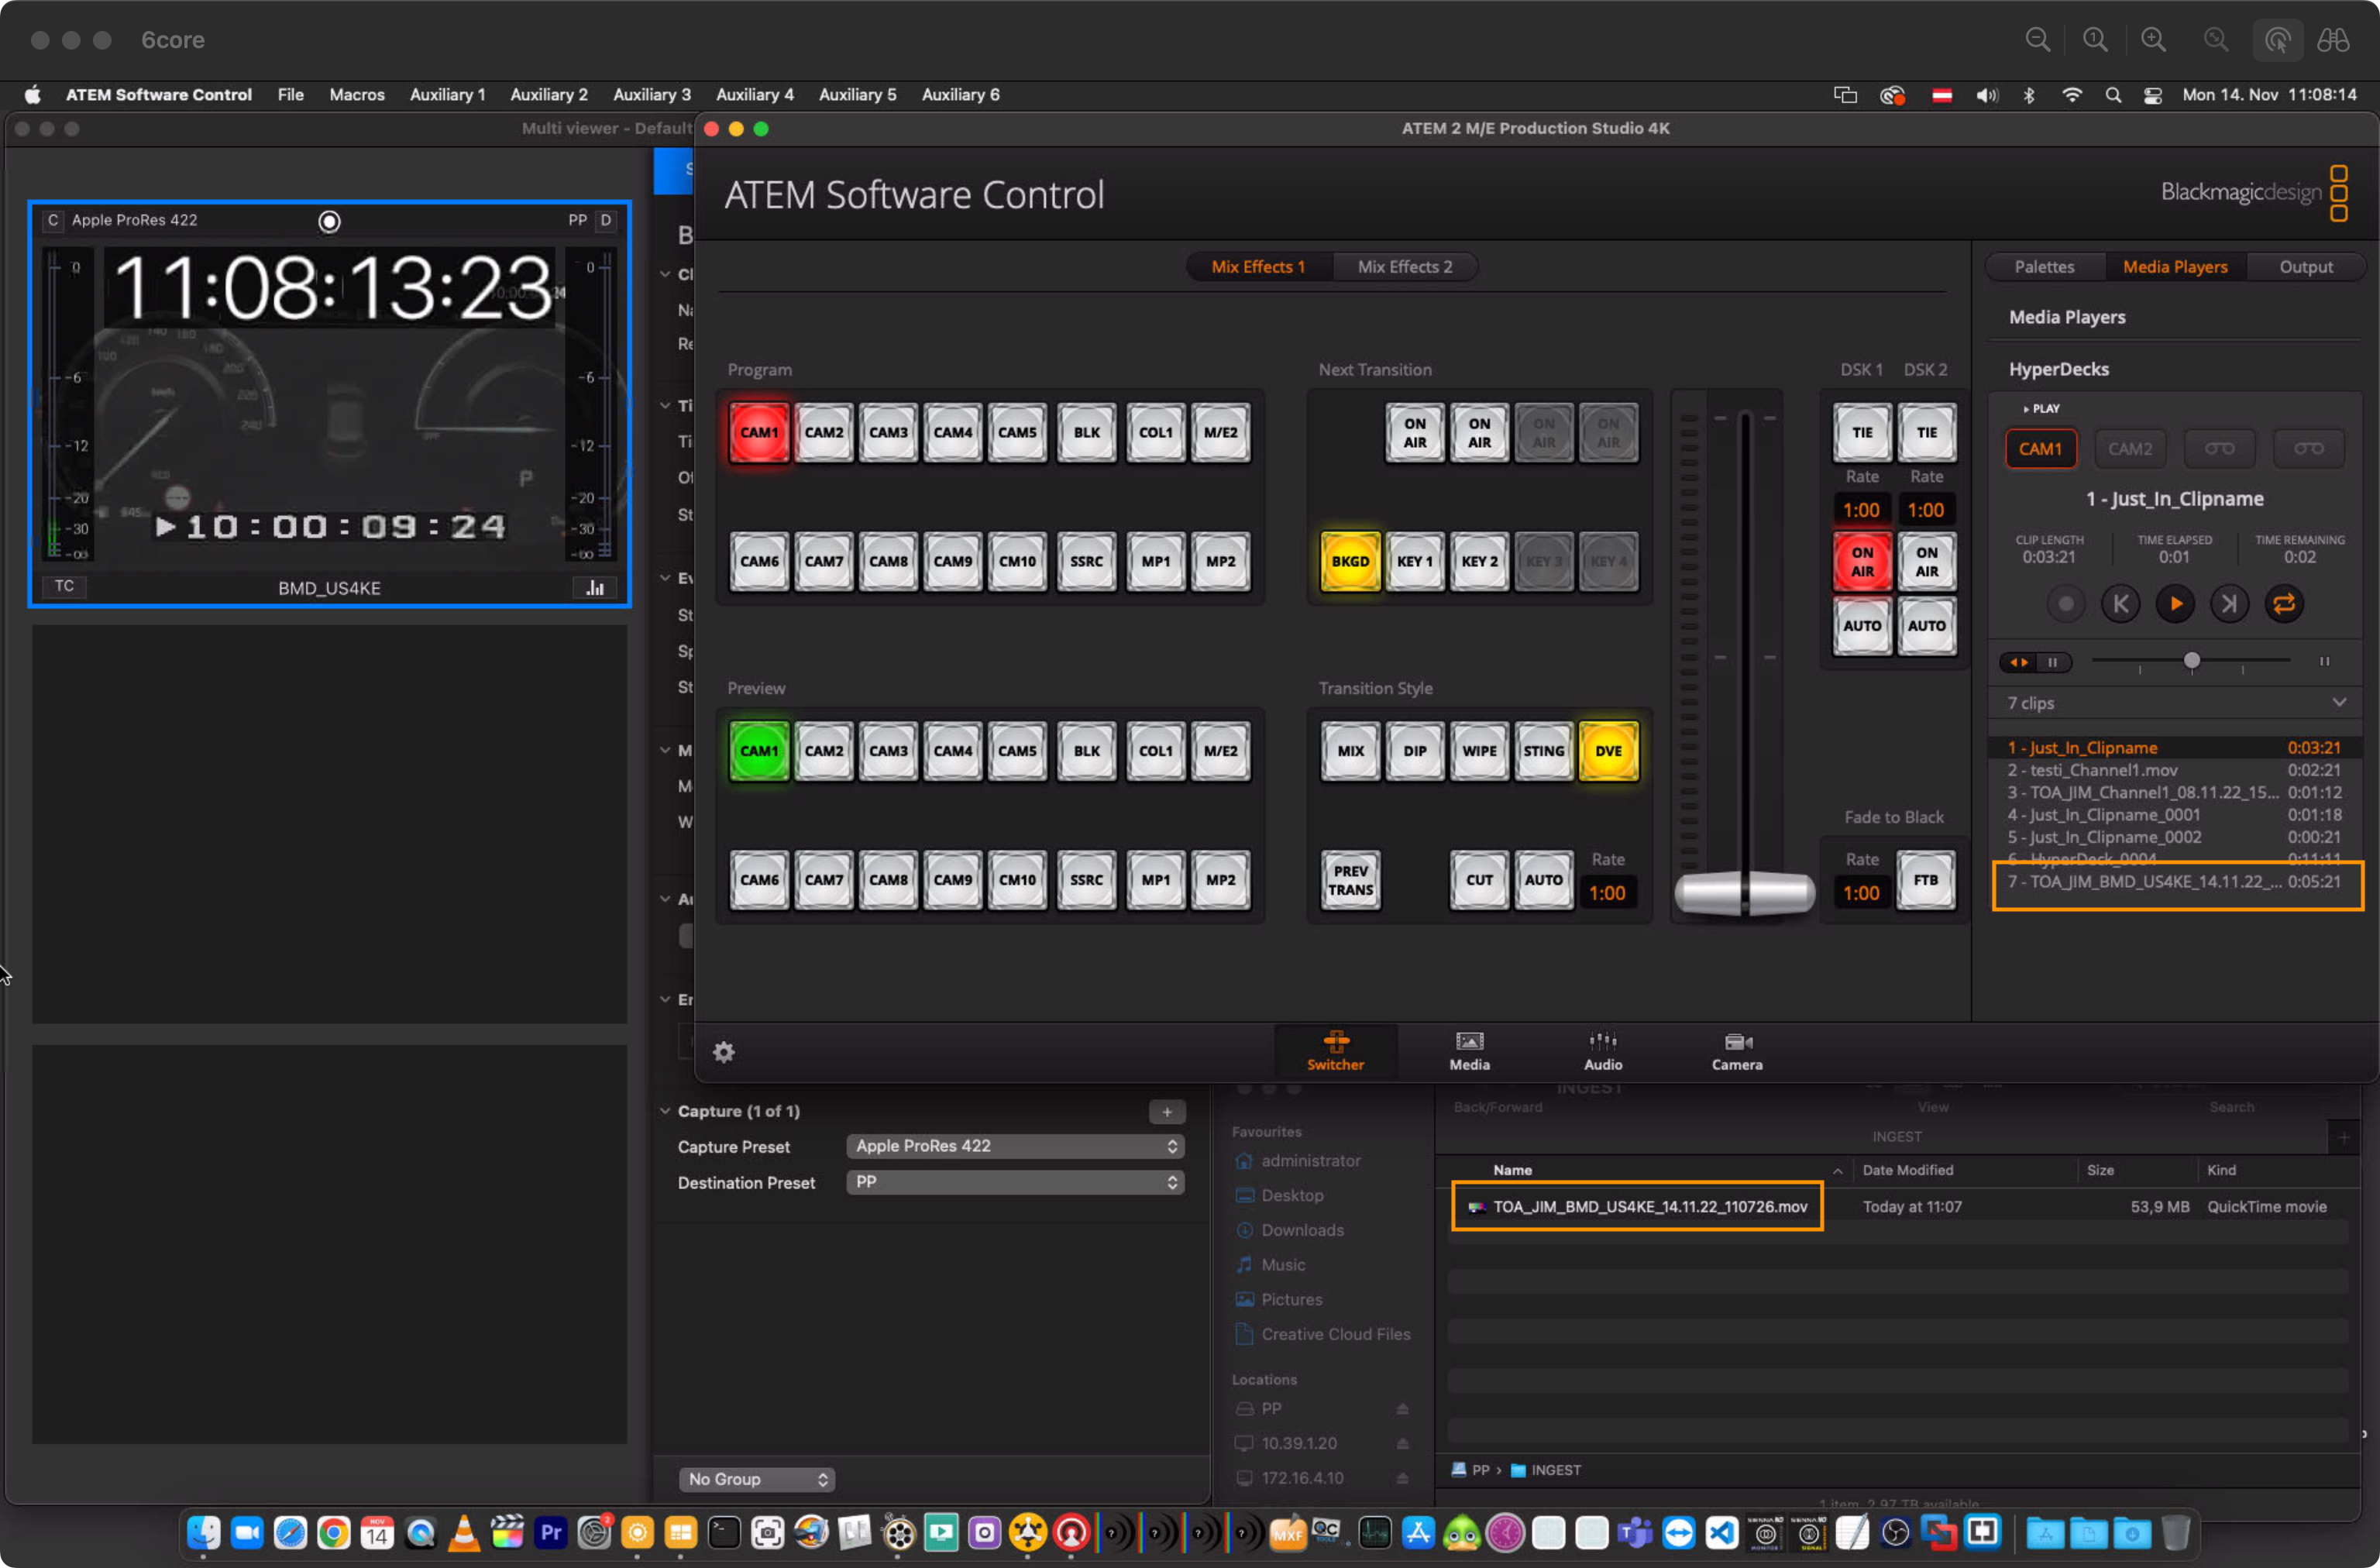
Task: Click HyperDeck play button
Action: point(2175,604)
